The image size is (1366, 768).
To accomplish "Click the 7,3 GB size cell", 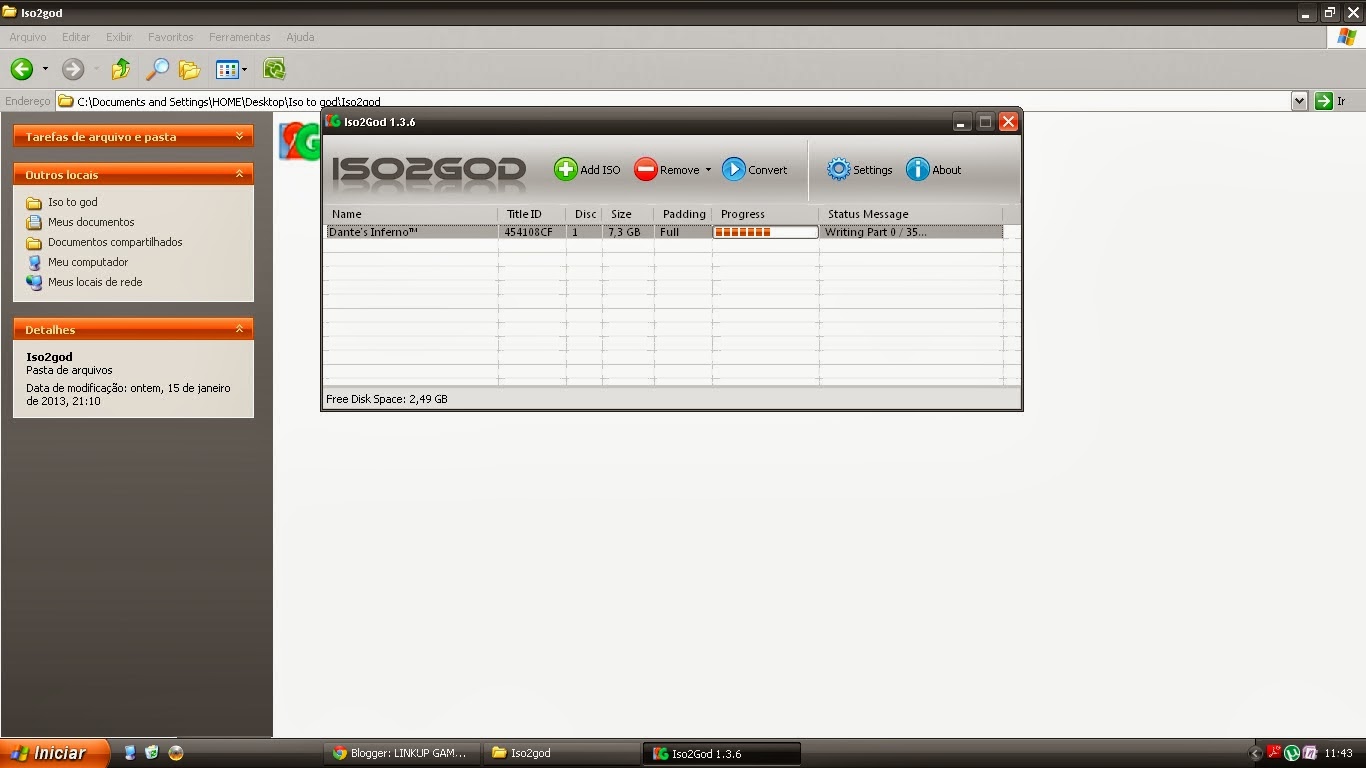I will pos(623,232).
